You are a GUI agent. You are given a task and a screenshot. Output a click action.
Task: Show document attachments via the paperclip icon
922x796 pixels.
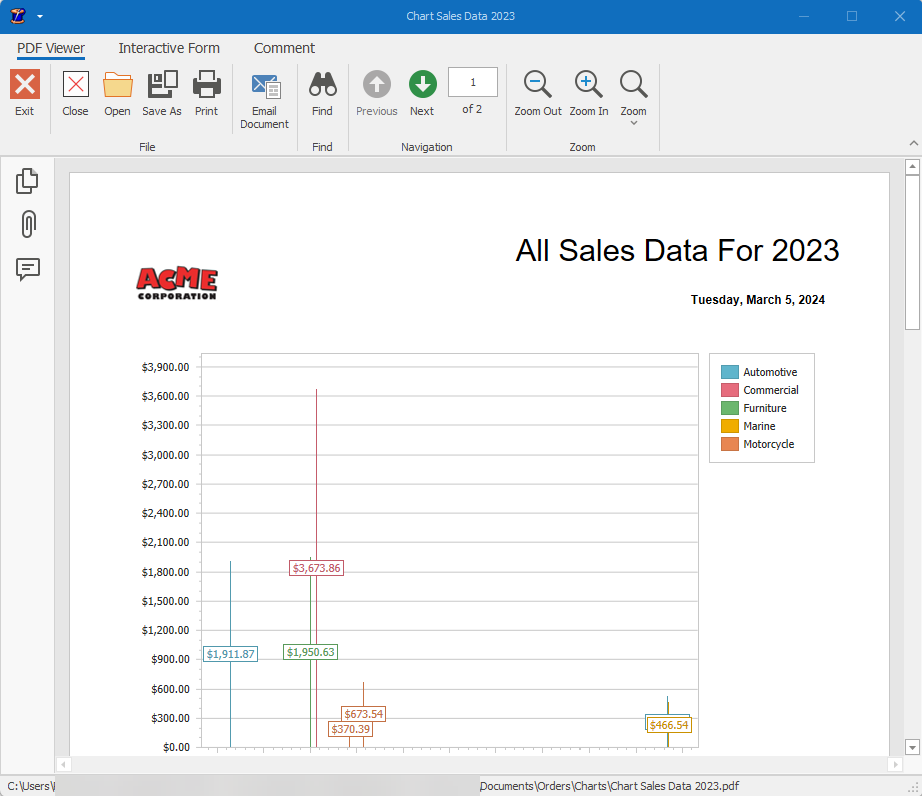click(x=27, y=225)
